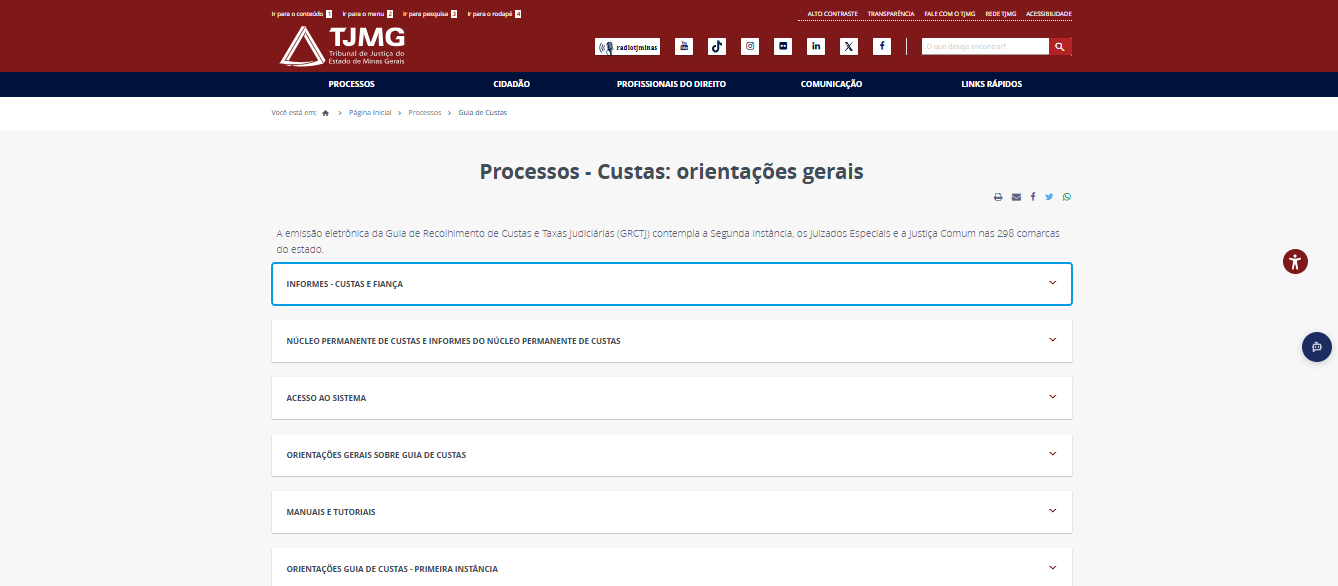This screenshot has height=586, width=1338.
Task: Share page on WhatsApp below the title
Action: tap(1067, 197)
